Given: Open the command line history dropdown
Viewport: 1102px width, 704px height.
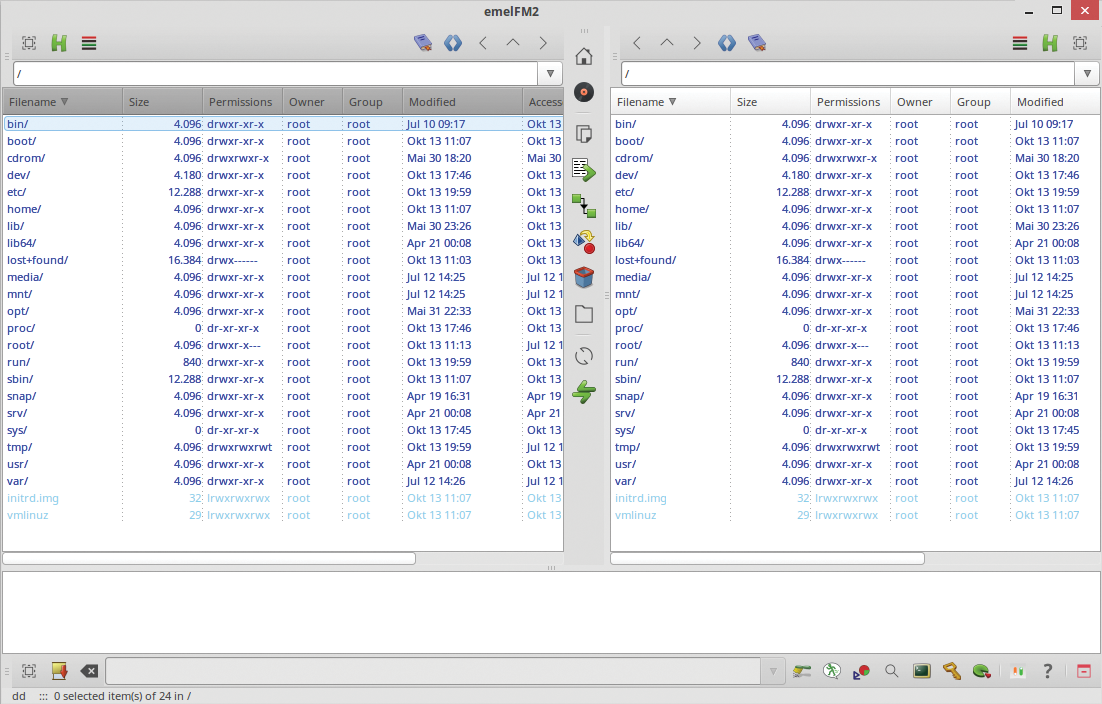Looking at the screenshot, I should coord(771,671).
